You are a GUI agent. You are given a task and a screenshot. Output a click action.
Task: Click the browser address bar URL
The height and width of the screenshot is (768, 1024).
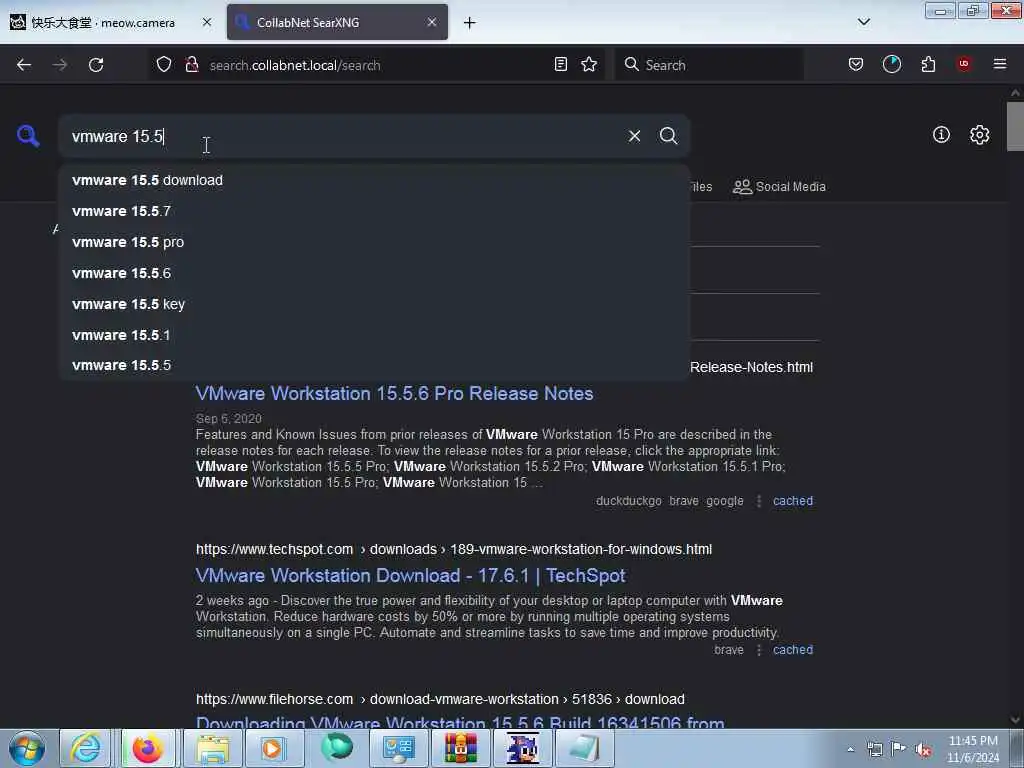coord(295,65)
